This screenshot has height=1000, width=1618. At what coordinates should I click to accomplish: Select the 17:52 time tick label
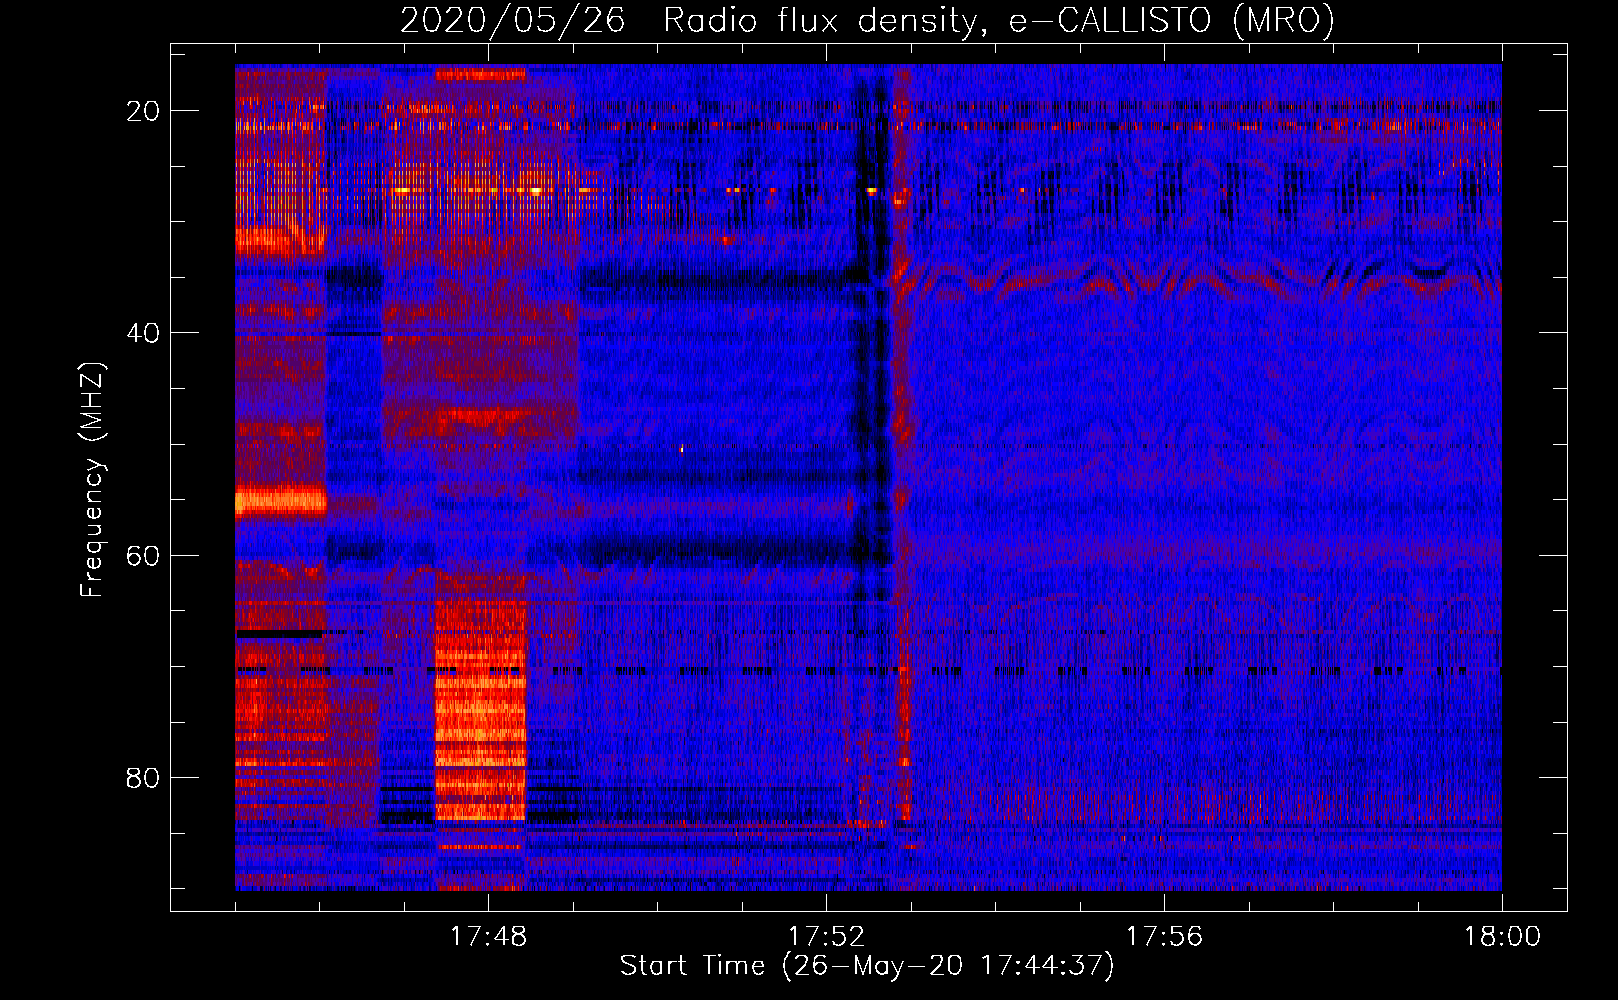826,936
